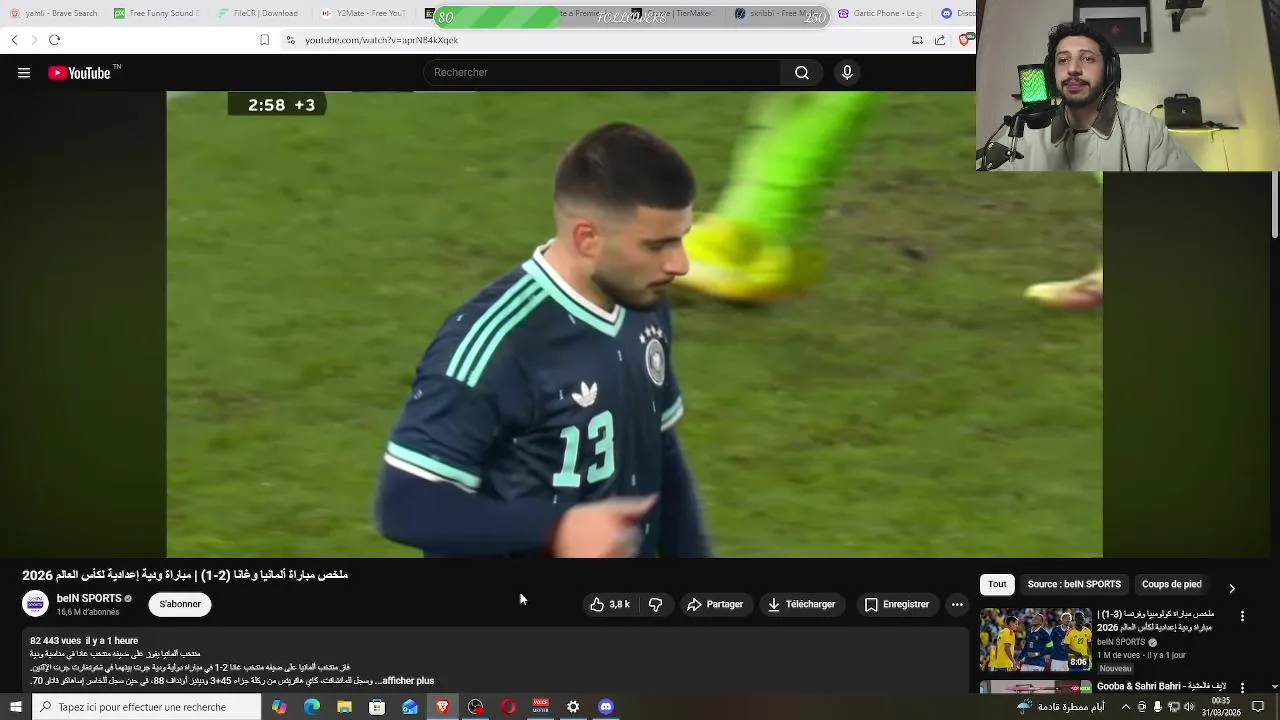Open the Voicemeeter taskbar icon
1280x720 pixels.
[x=541, y=707]
